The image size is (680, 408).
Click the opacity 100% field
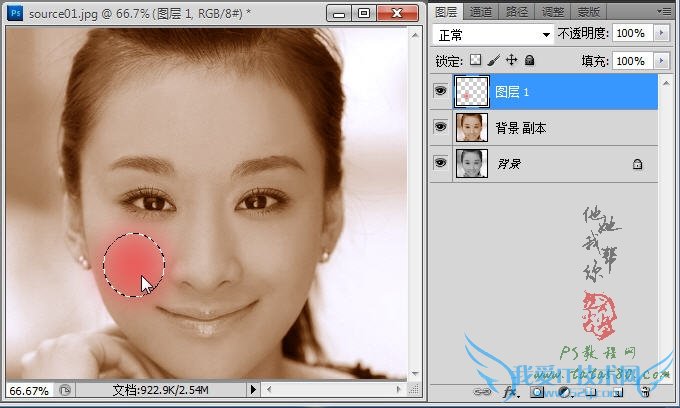click(x=632, y=33)
